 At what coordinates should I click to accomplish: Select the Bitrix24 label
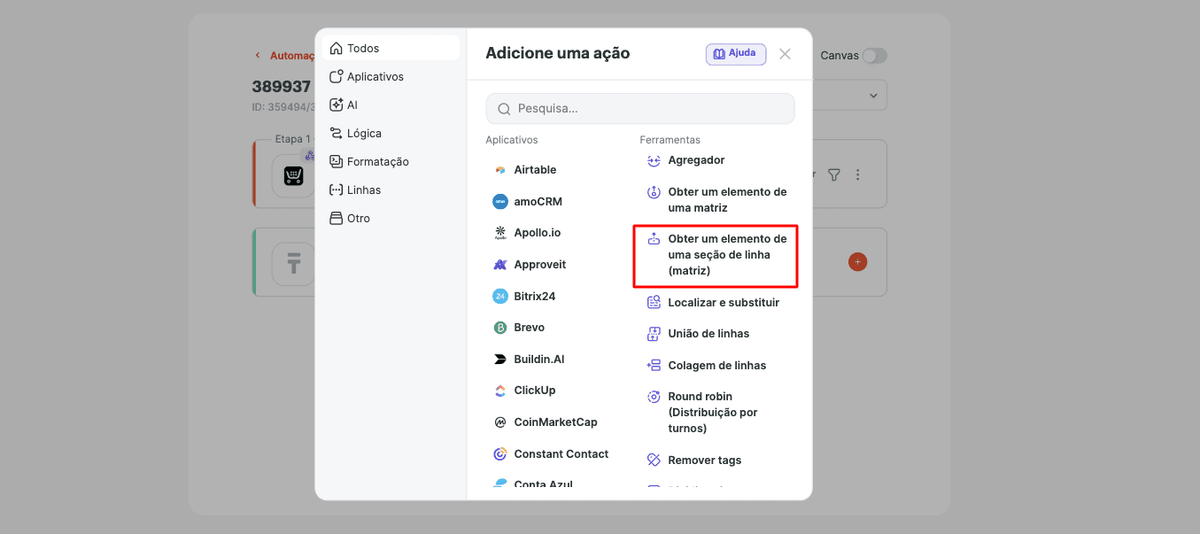535,296
